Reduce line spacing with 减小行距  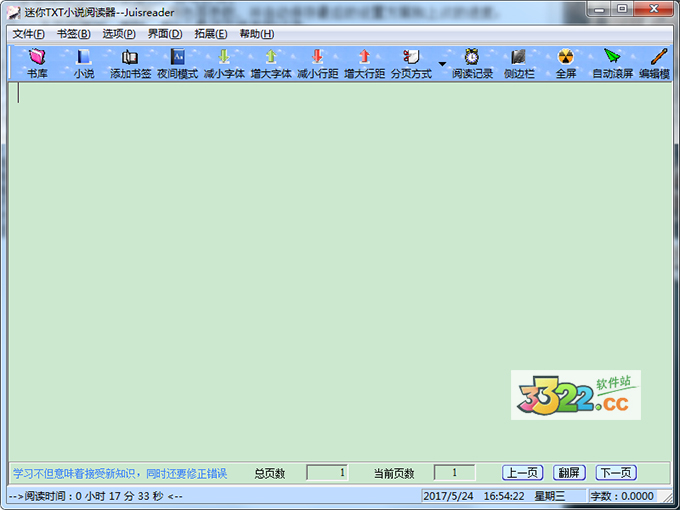(318, 63)
